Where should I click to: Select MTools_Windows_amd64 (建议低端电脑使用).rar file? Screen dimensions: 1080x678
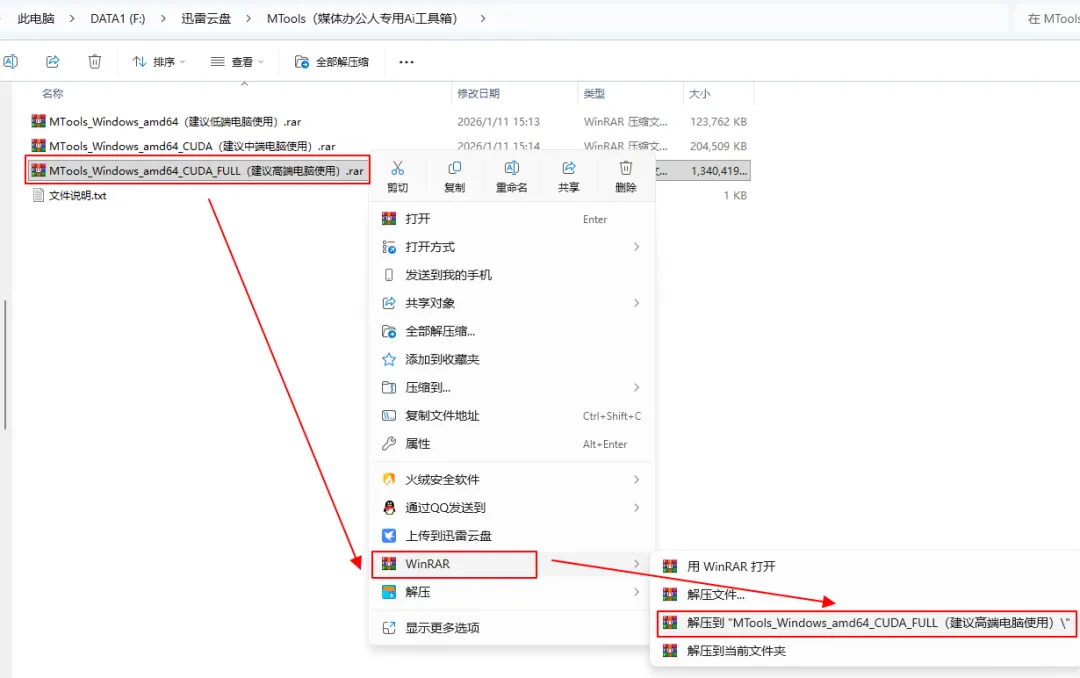pyautogui.click(x=166, y=122)
